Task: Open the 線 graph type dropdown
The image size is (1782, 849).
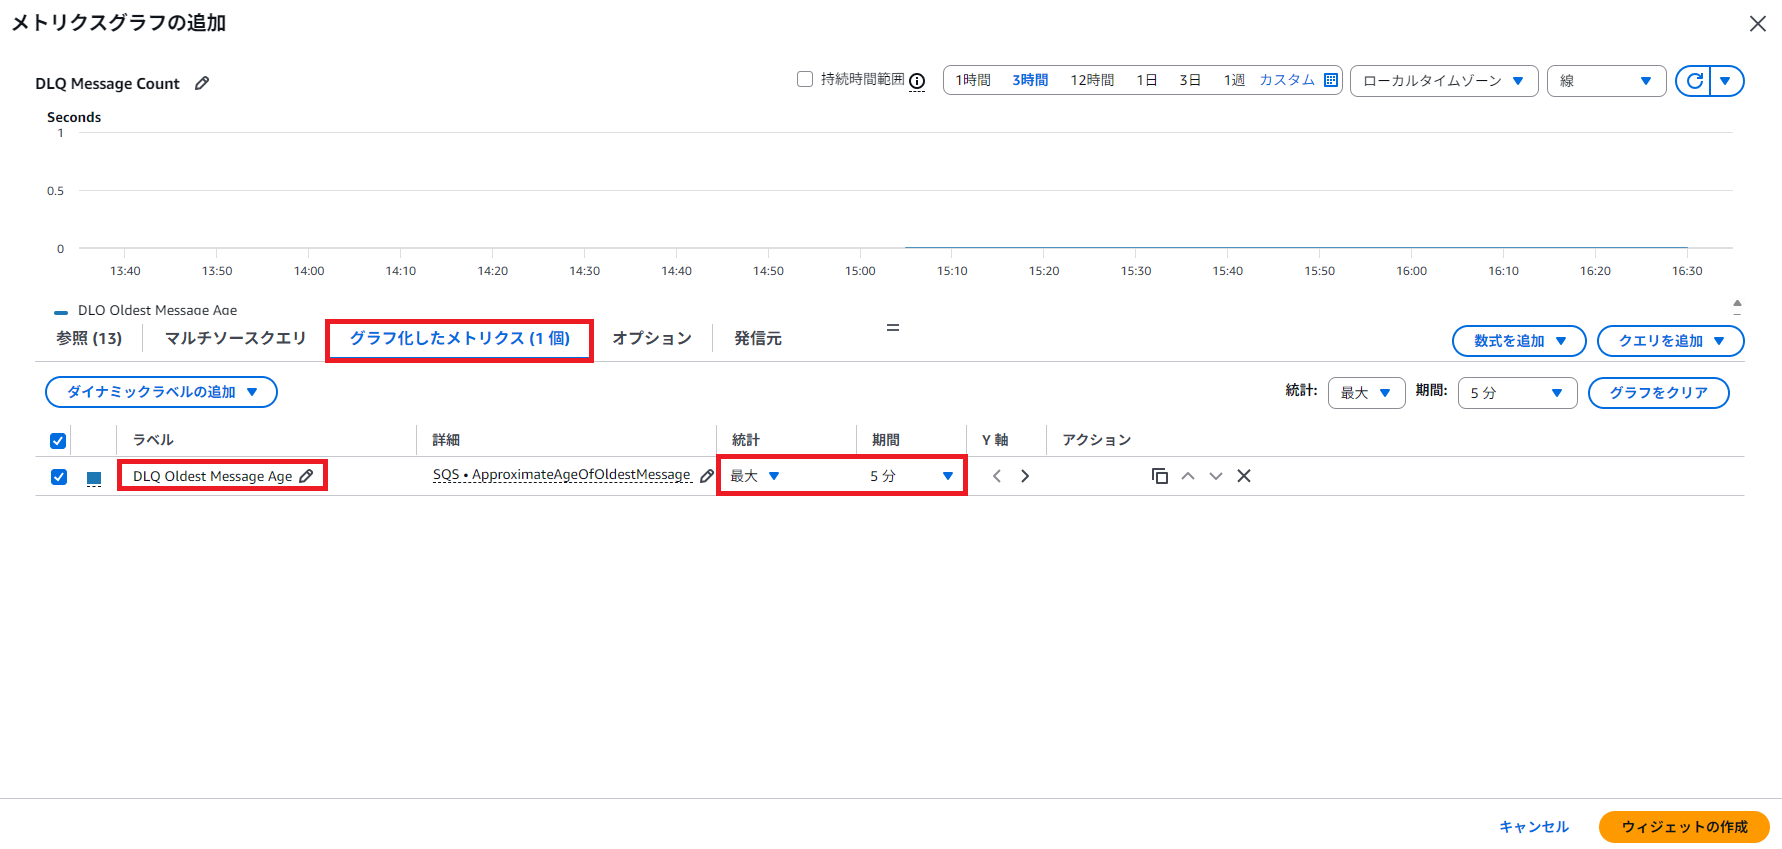Action: point(1606,81)
